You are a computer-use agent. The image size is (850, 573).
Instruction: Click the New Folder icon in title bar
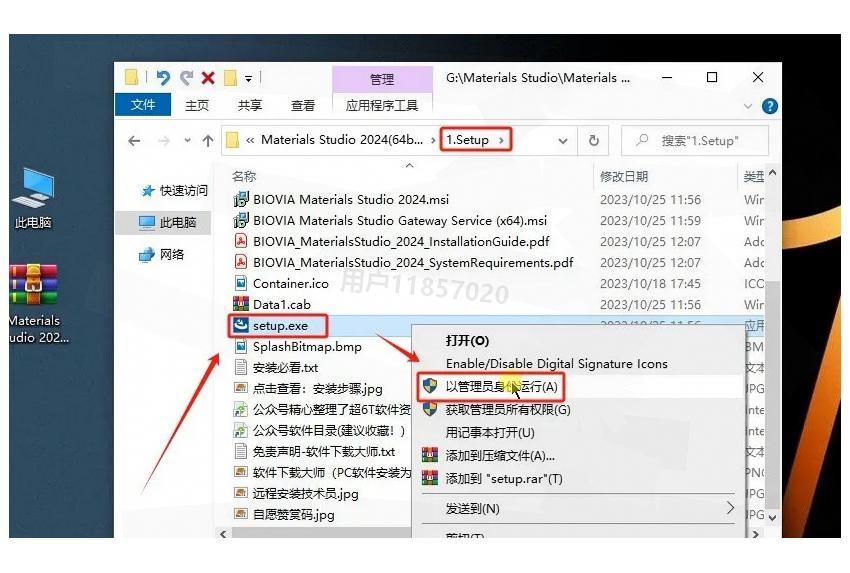(x=230, y=78)
